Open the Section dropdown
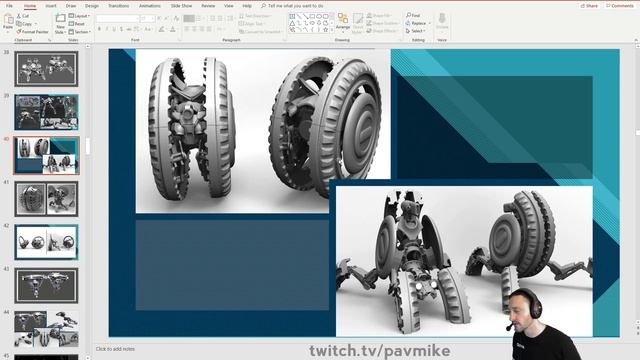The height and width of the screenshot is (360, 640). [x=80, y=31]
